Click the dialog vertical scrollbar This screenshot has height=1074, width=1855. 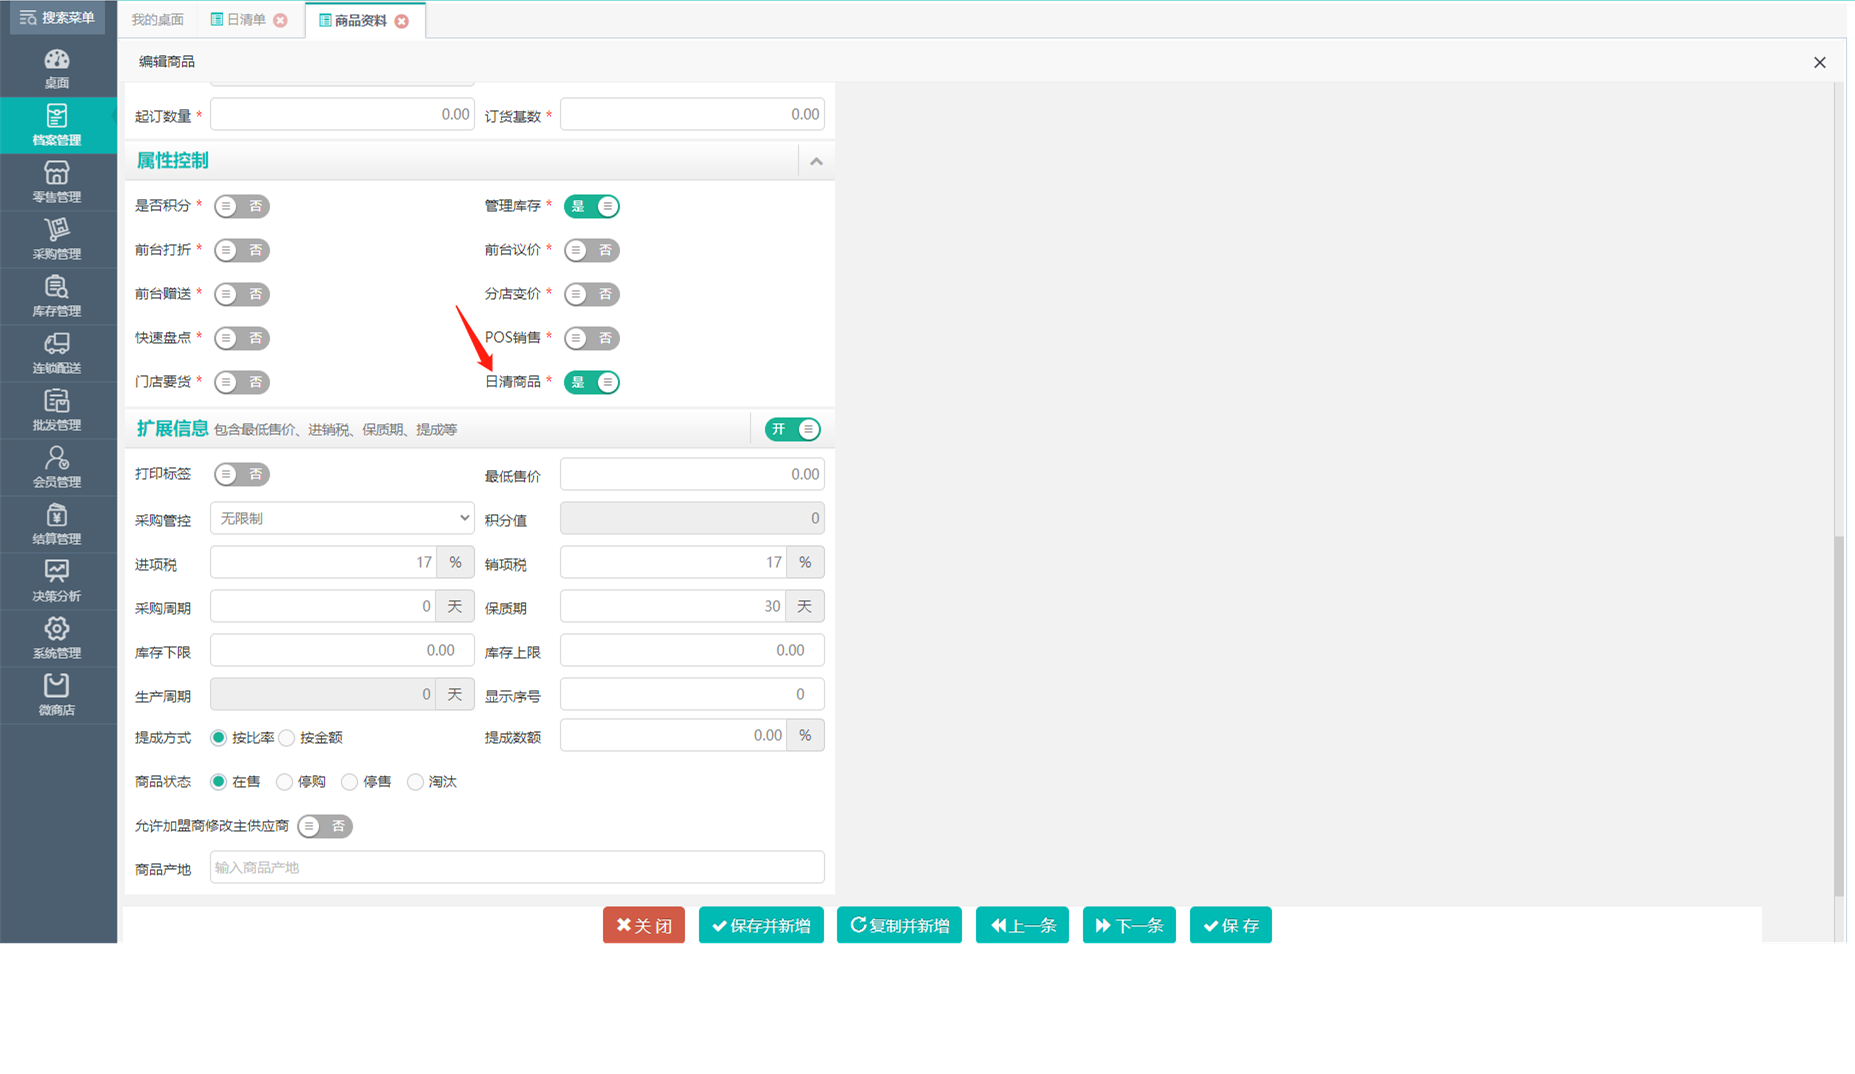point(1839,715)
